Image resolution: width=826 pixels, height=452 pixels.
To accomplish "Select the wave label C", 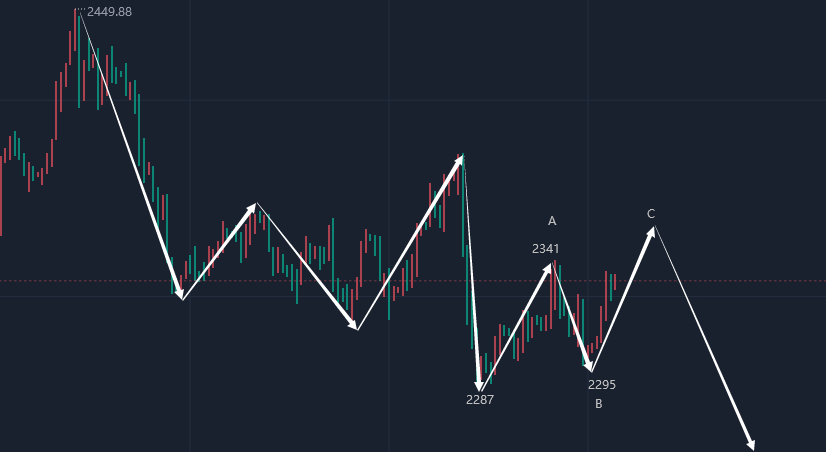I will click(x=651, y=213).
